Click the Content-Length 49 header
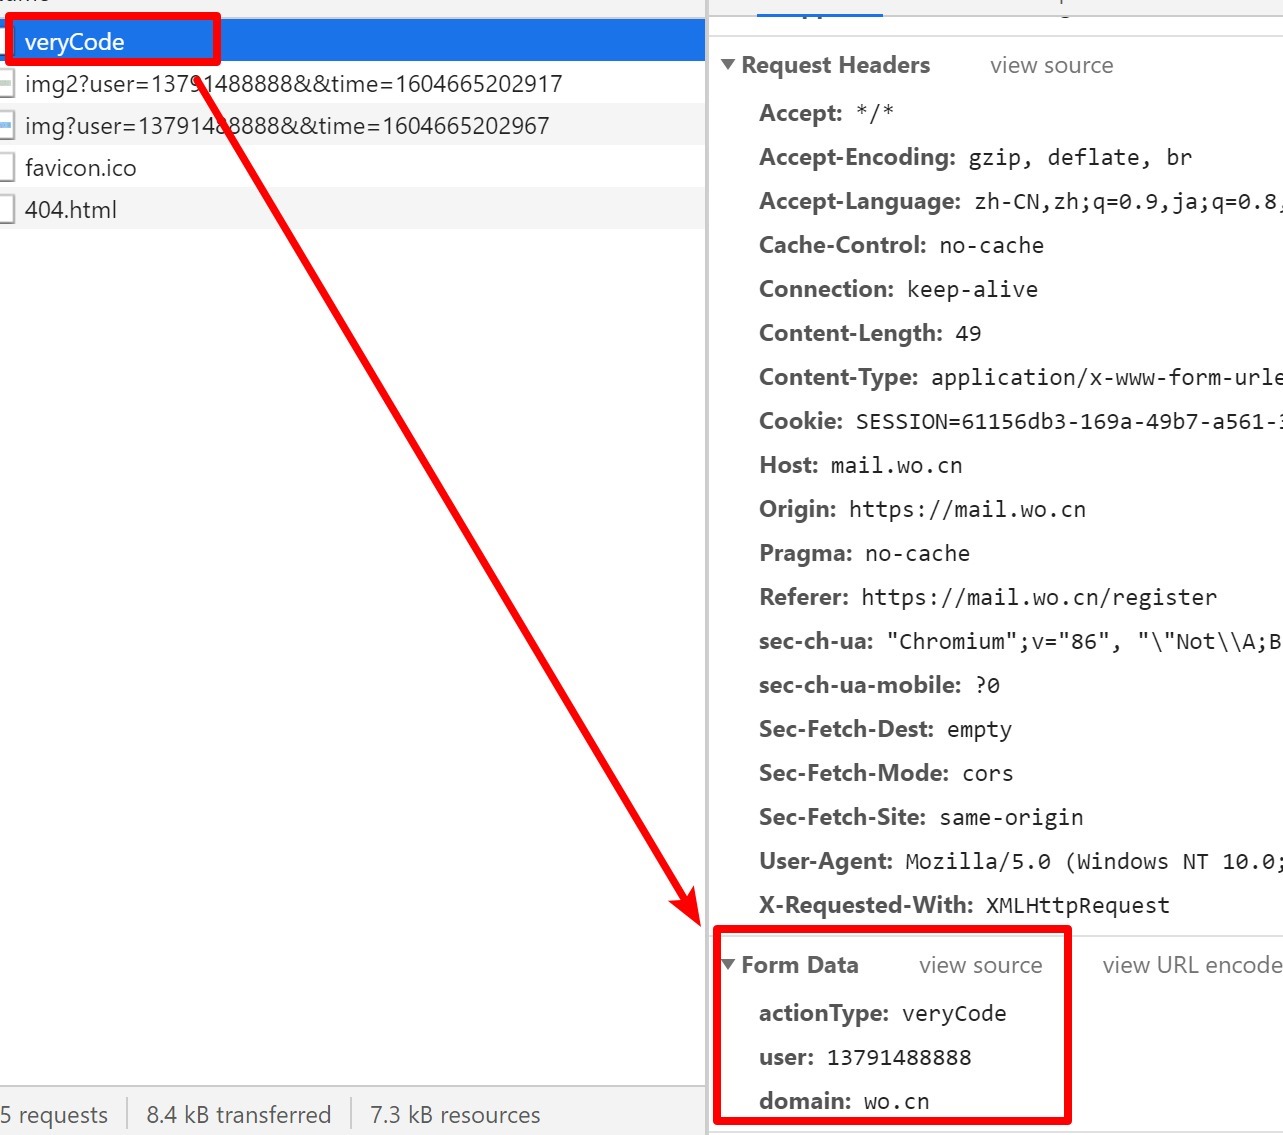Image resolution: width=1283 pixels, height=1135 pixels. (x=870, y=333)
